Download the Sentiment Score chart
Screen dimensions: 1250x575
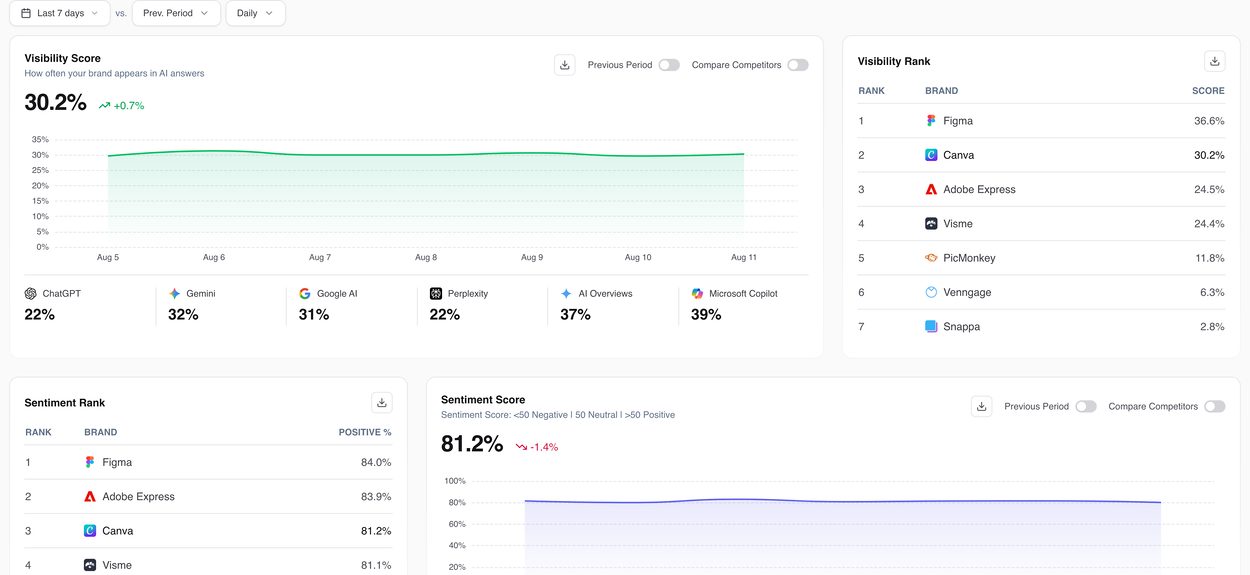(981, 407)
